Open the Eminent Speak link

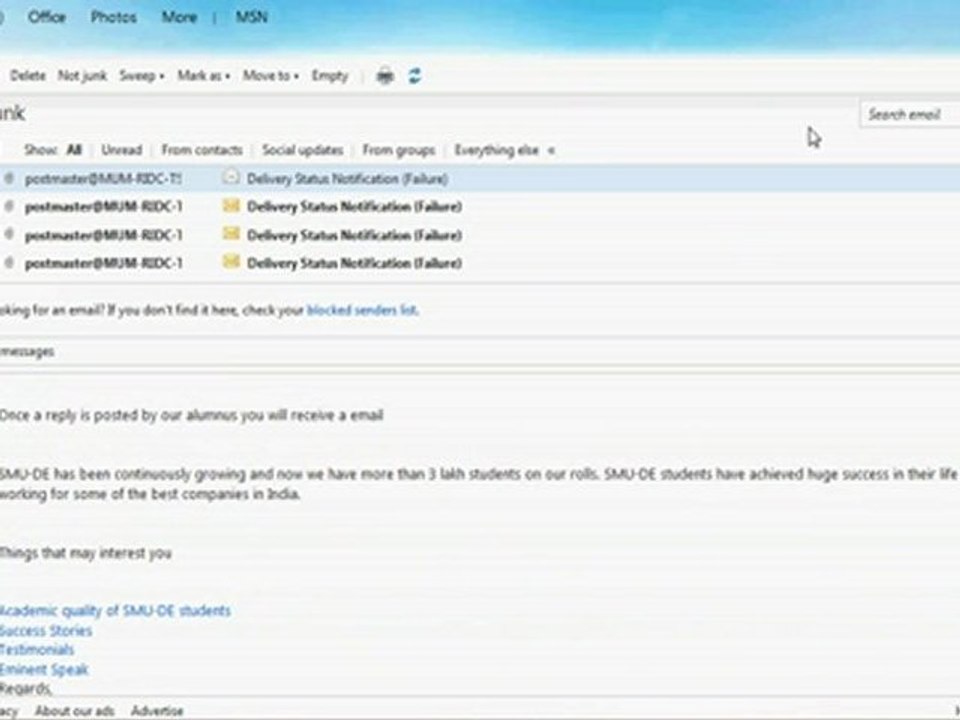point(43,669)
